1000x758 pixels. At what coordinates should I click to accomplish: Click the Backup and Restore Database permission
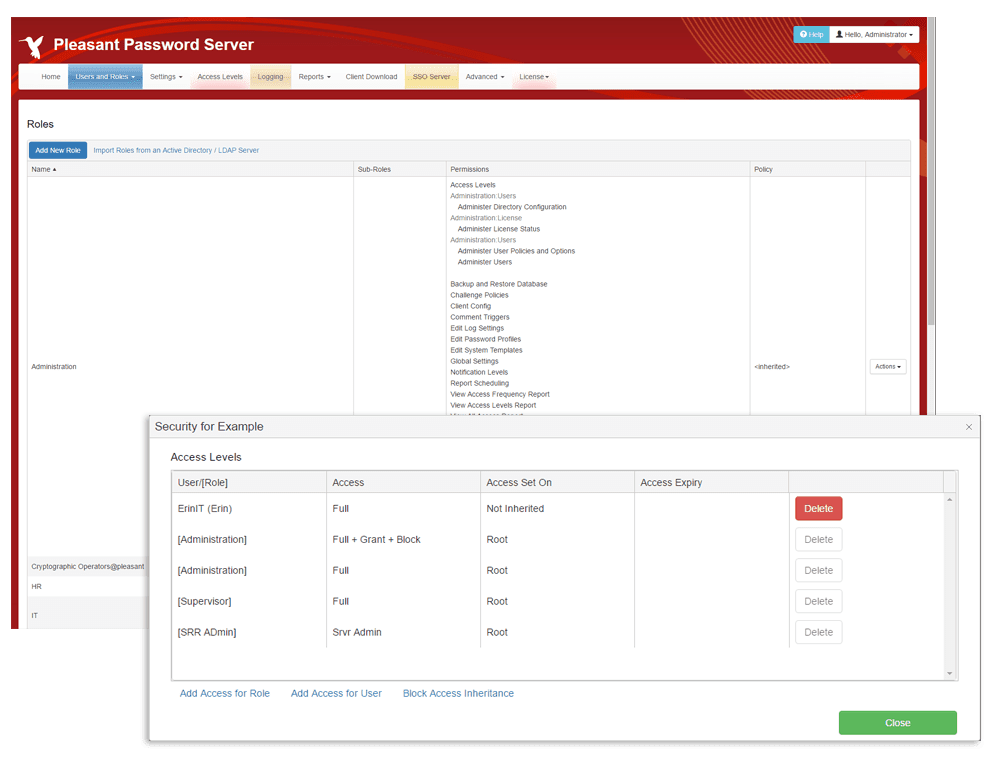click(x=499, y=284)
